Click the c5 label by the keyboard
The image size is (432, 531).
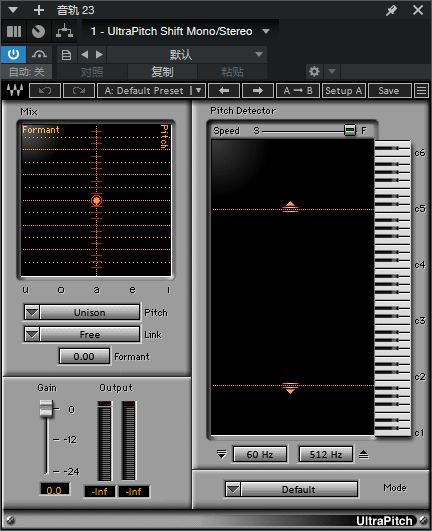click(x=420, y=209)
